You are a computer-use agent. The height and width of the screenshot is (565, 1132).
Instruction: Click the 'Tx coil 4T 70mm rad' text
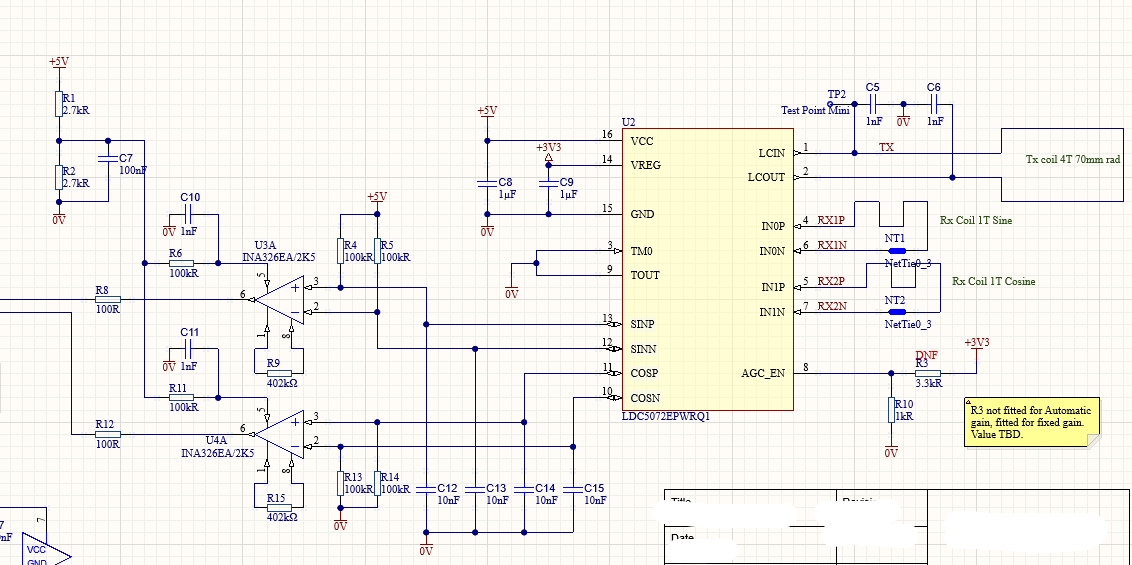1074,159
